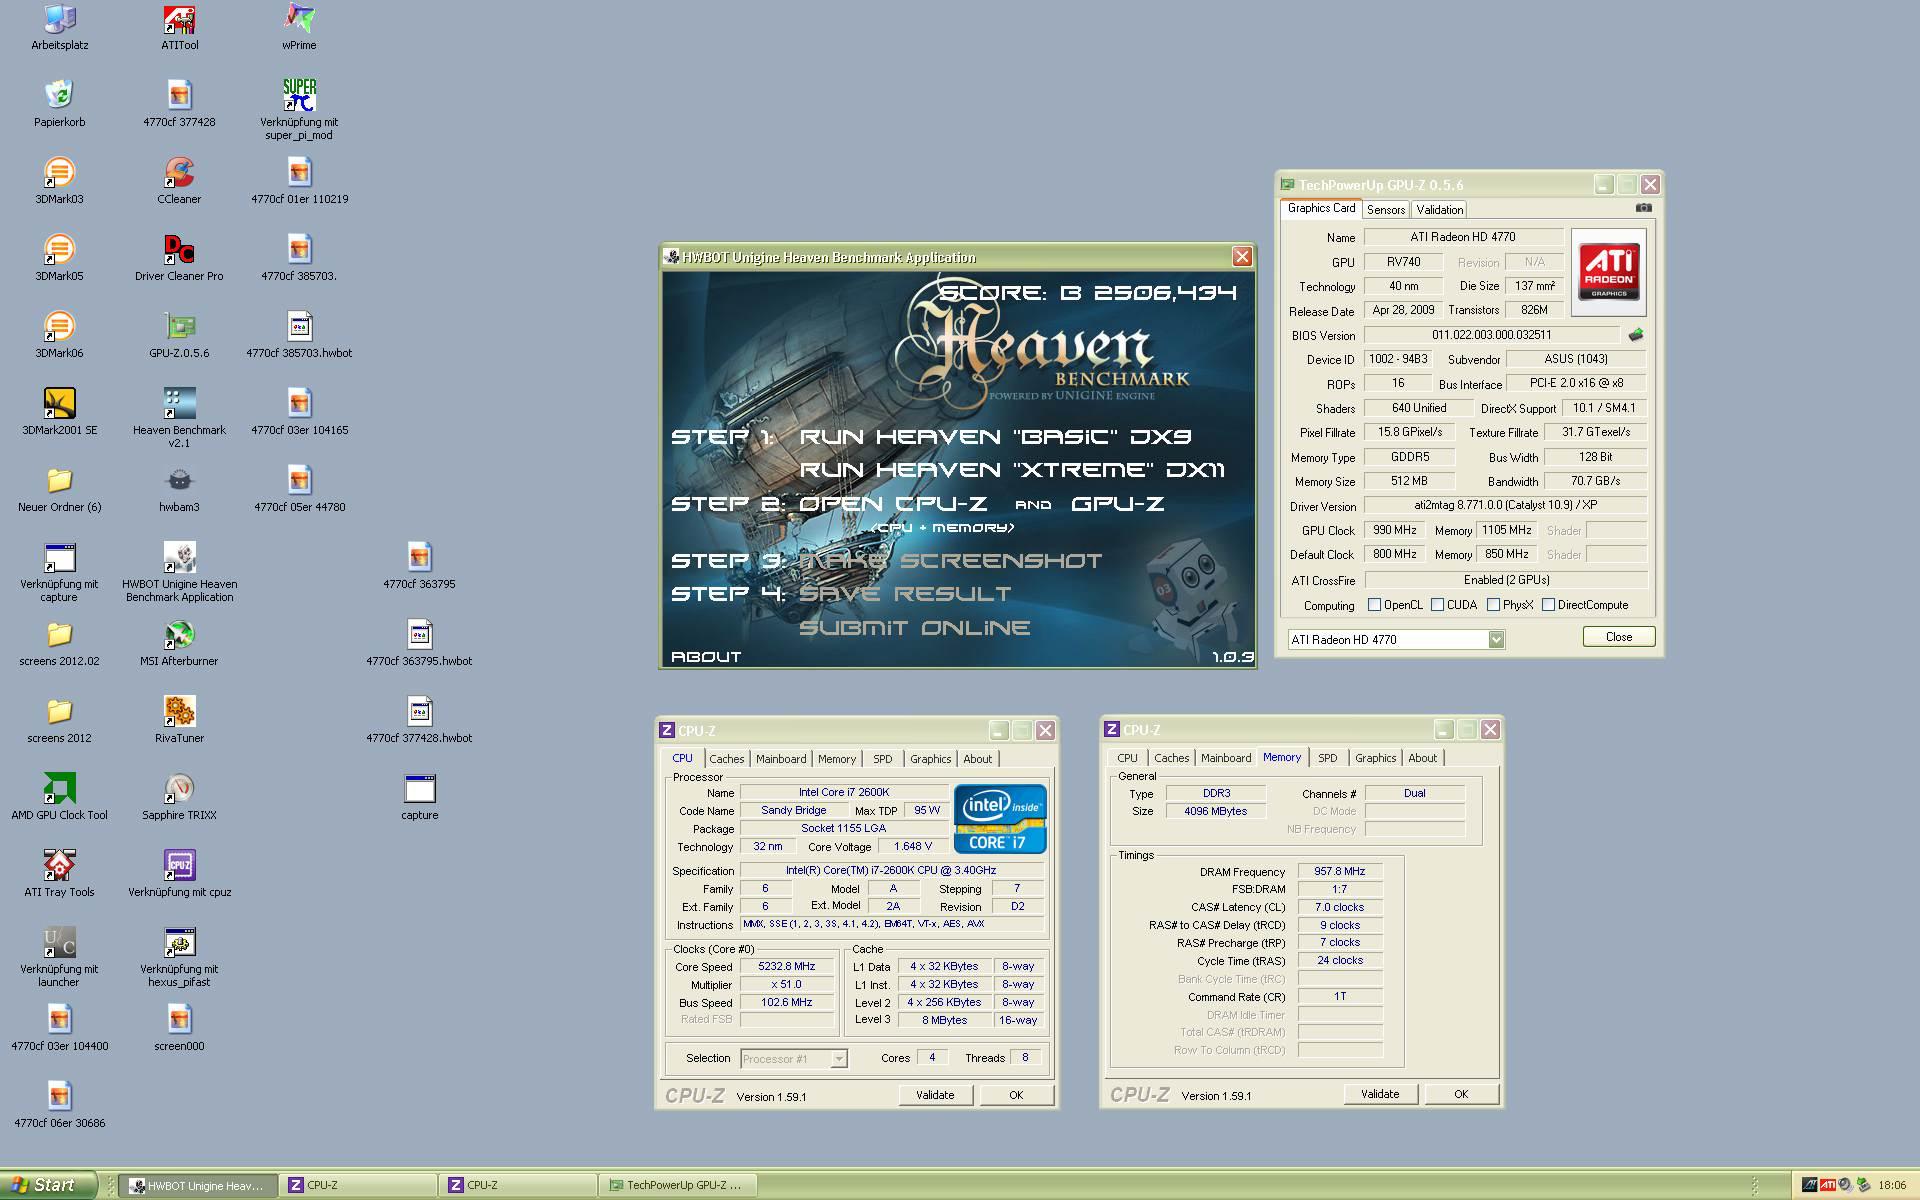
Task: Select TechPowerUp GPU-Z taskbar button
Action: click(x=678, y=1185)
